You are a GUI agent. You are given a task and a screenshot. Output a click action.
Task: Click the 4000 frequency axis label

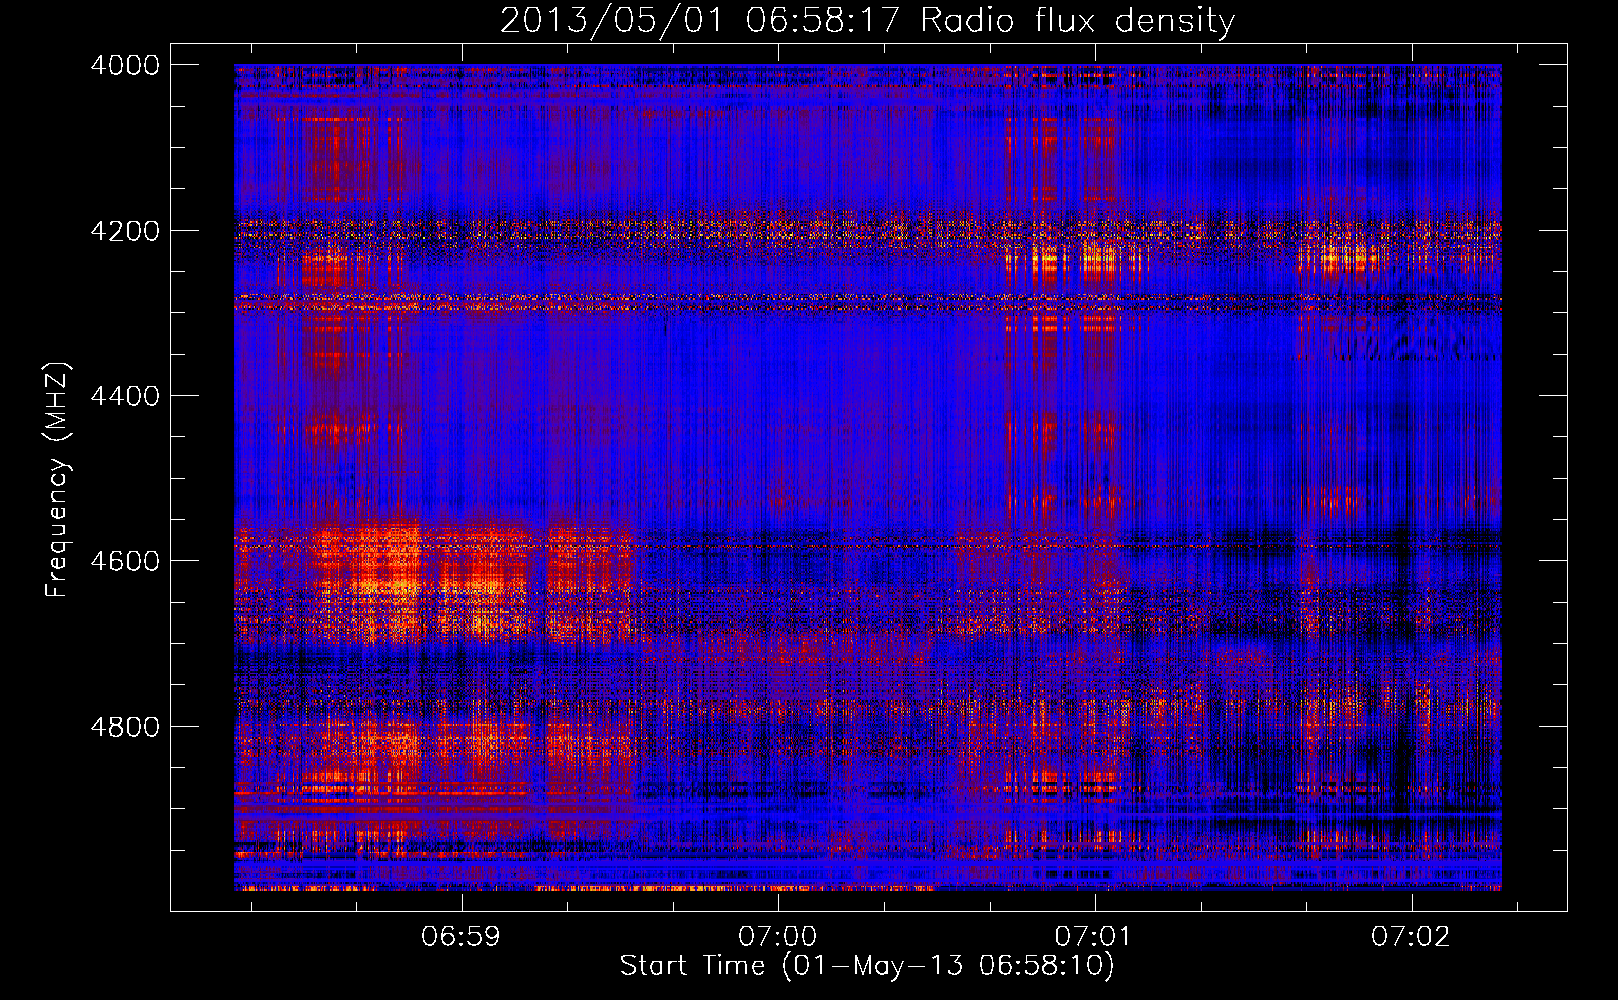[x=124, y=65]
